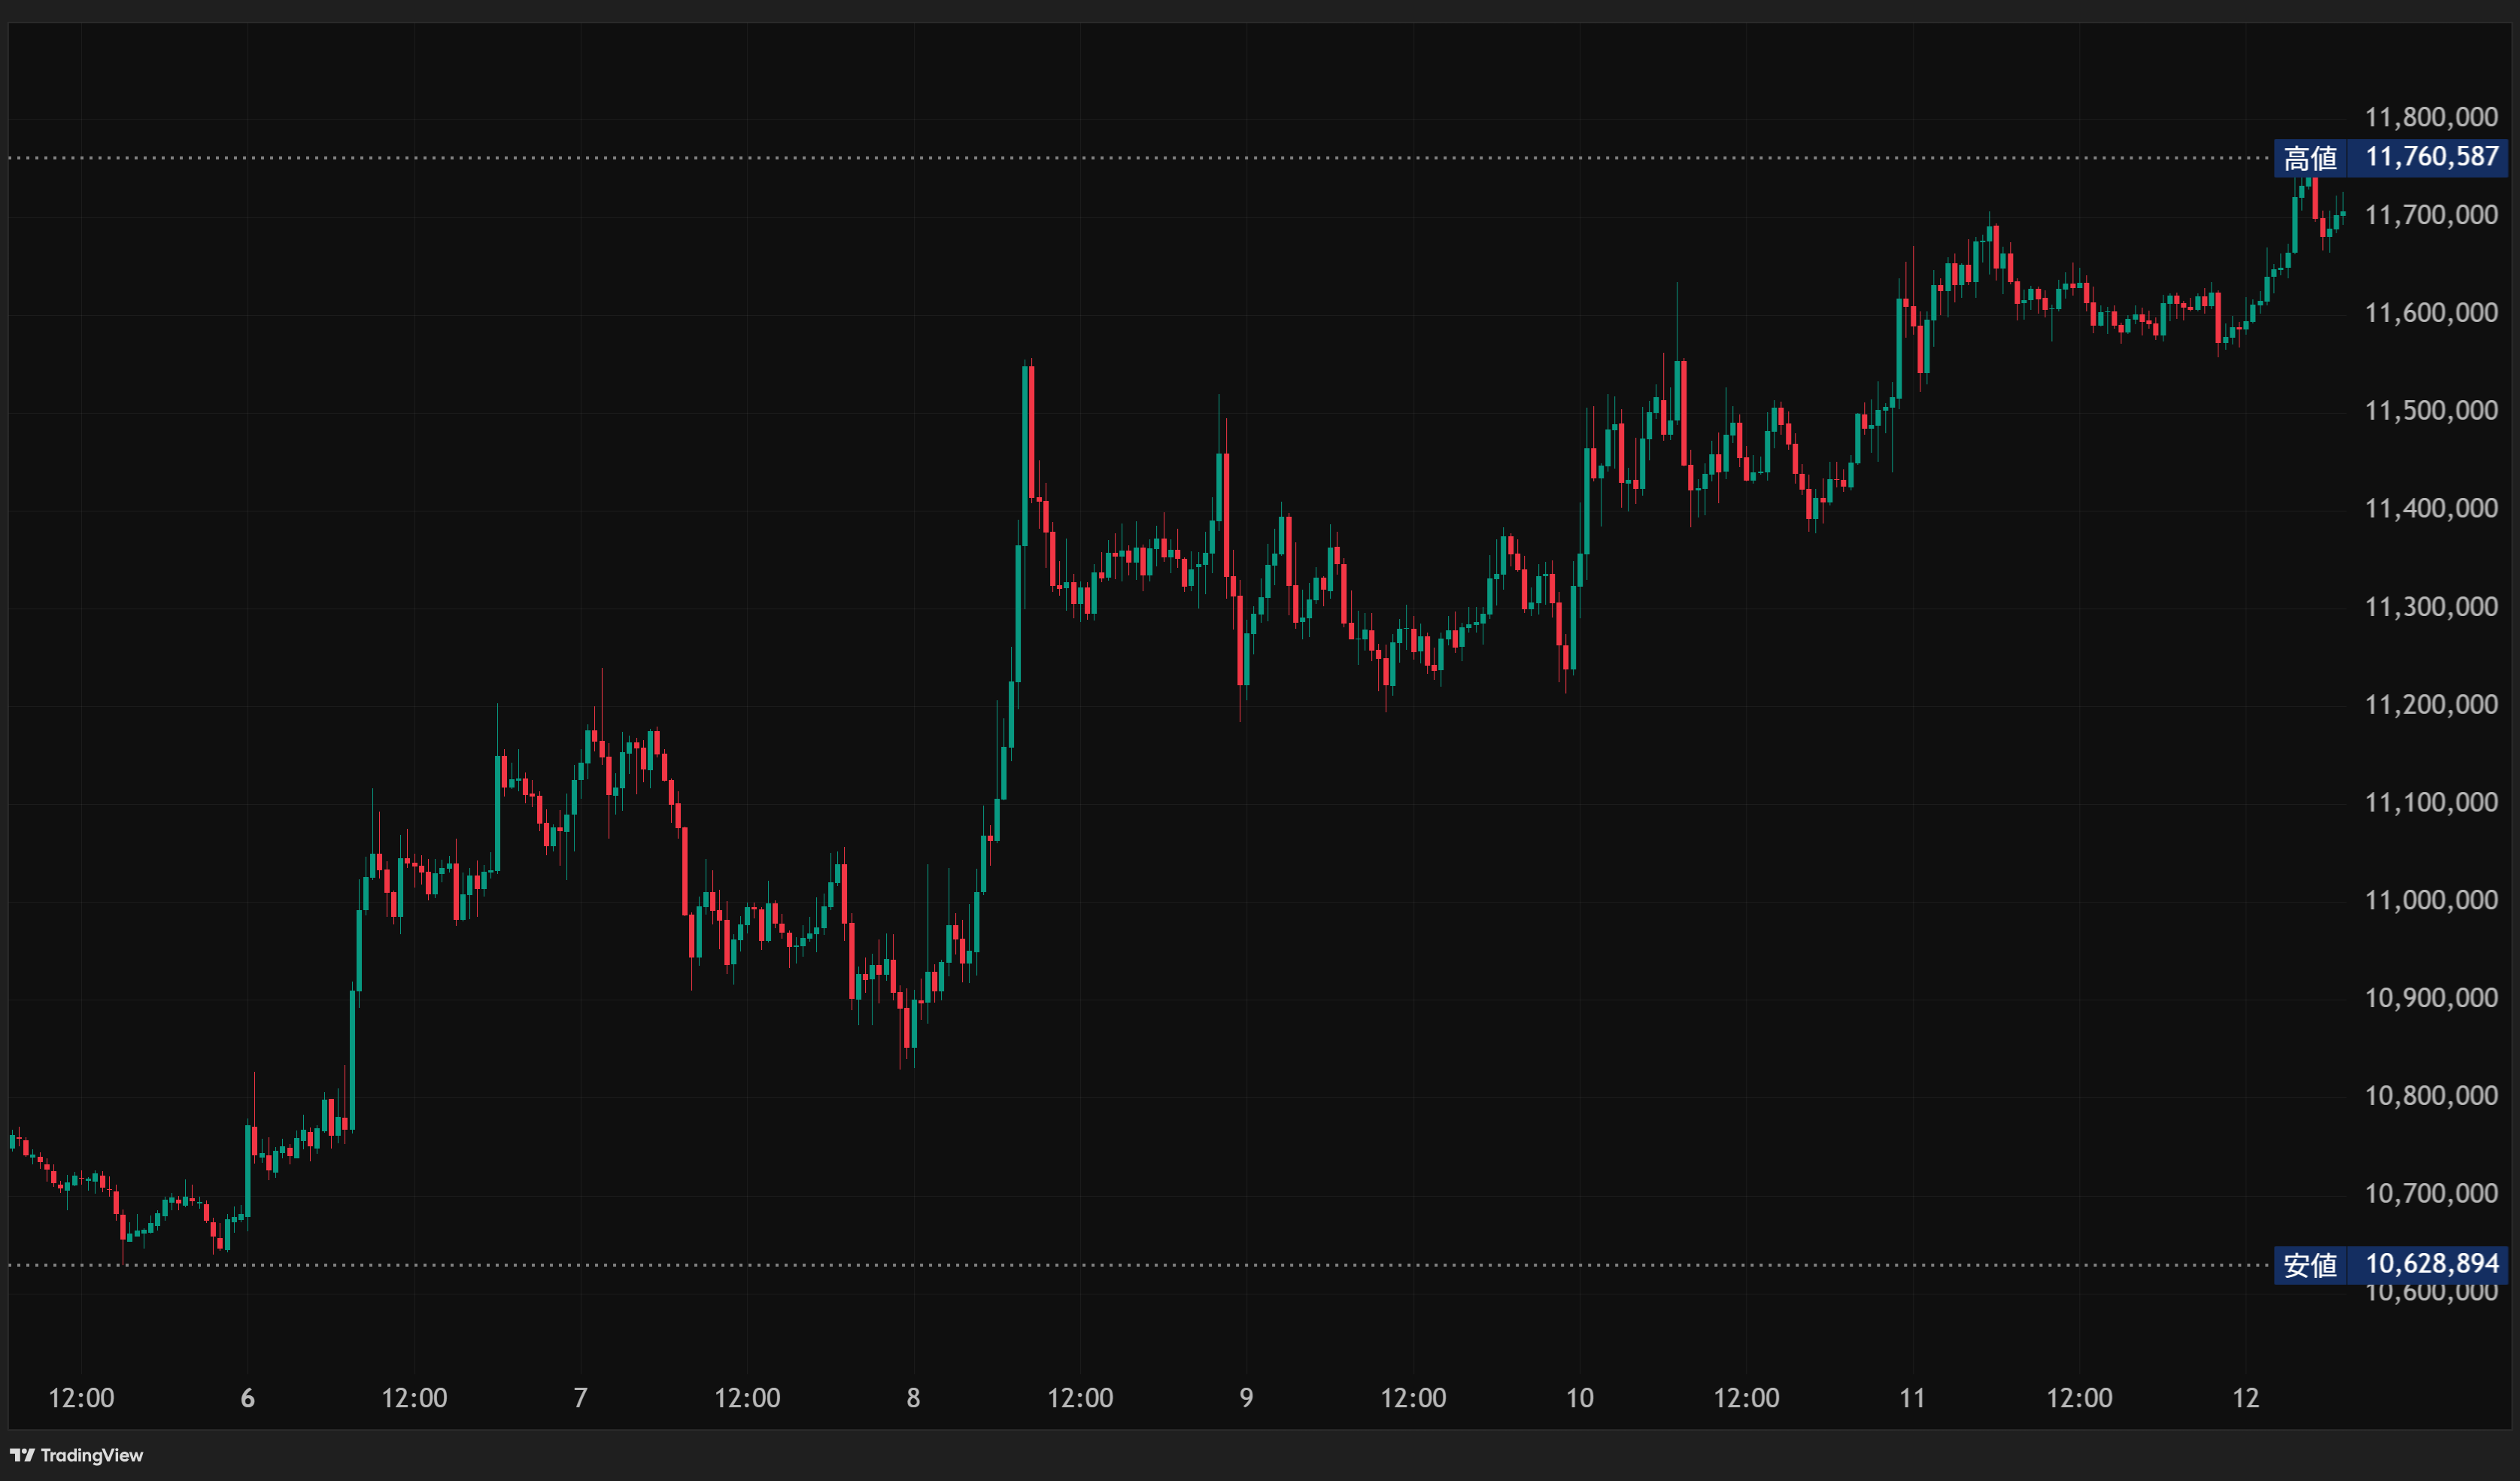The image size is (2520, 1481).
Task: Click the 11,500,000 price axis label
Action: (x=2431, y=411)
